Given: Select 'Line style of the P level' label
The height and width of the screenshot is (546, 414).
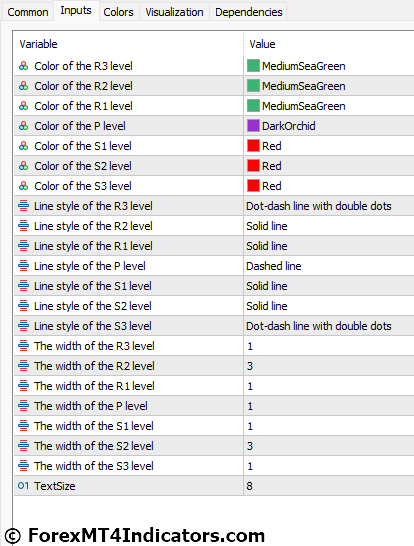Looking at the screenshot, I should [x=89, y=266].
